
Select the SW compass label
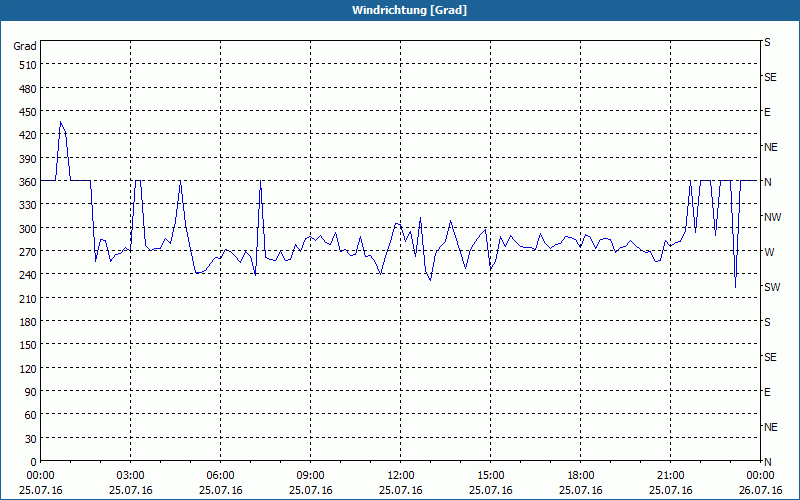pyautogui.click(x=772, y=287)
